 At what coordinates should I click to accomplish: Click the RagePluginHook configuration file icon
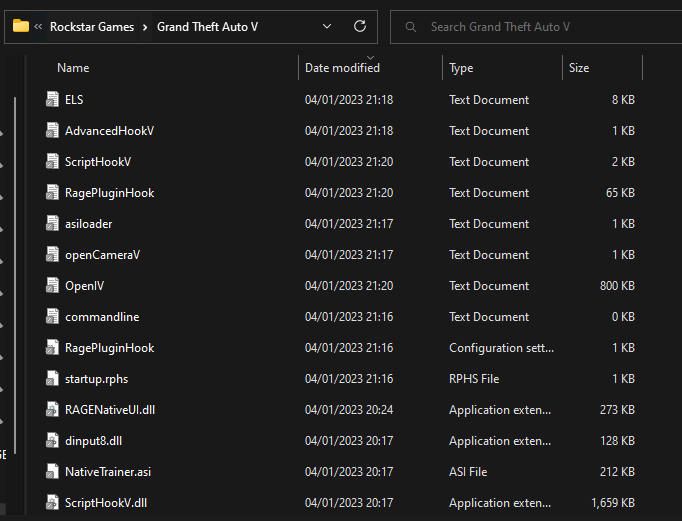tap(54, 348)
